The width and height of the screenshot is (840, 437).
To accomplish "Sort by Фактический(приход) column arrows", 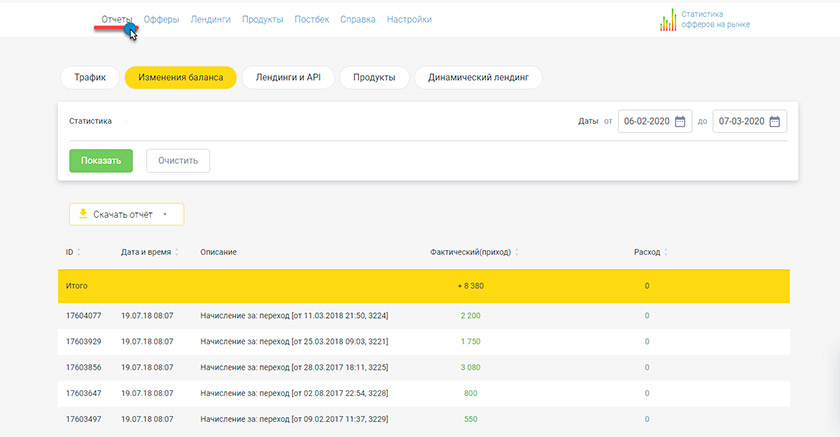I will click(x=516, y=252).
